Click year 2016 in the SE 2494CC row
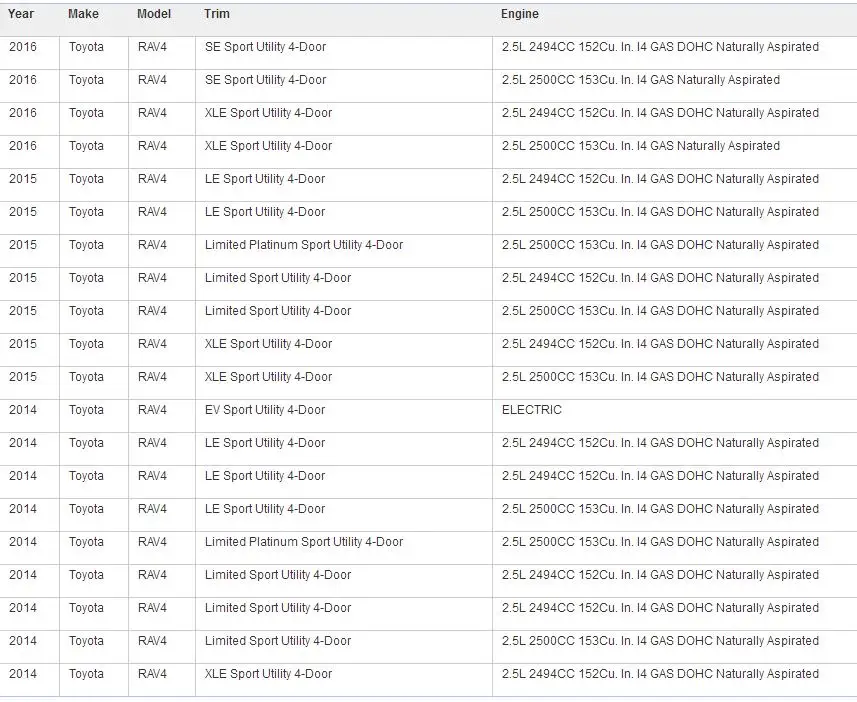The image size is (857, 702). tap(23, 46)
